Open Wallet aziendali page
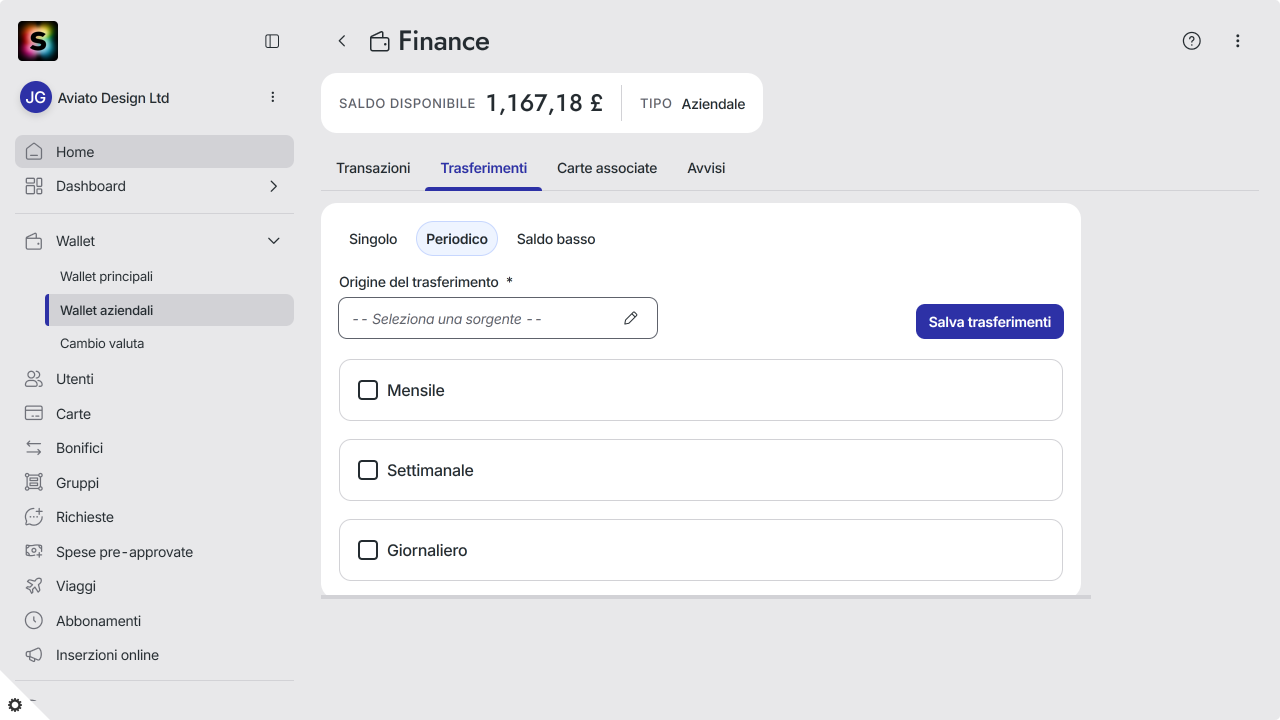 pos(169,310)
